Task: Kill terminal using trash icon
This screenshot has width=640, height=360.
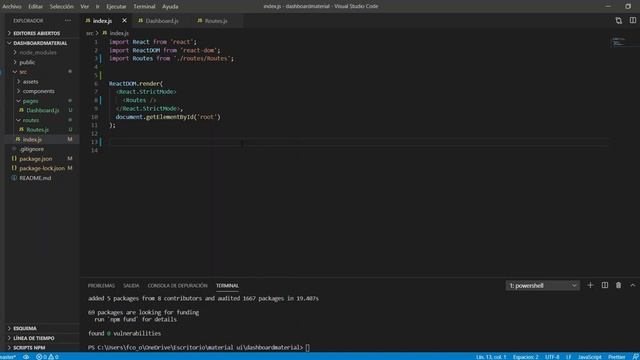Action: coord(618,285)
